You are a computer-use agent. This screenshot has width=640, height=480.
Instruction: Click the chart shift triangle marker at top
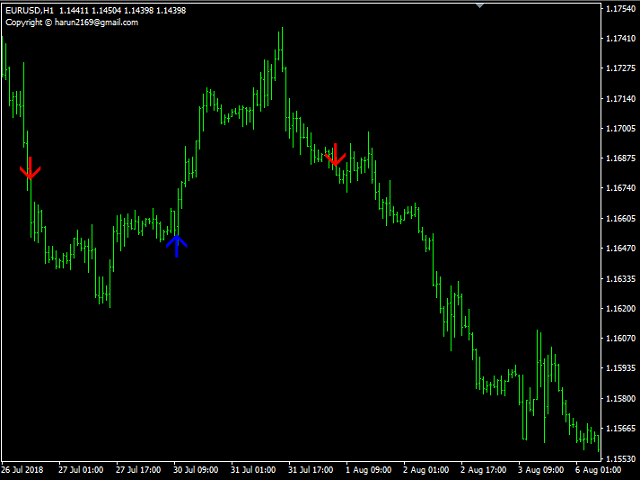point(480,5)
